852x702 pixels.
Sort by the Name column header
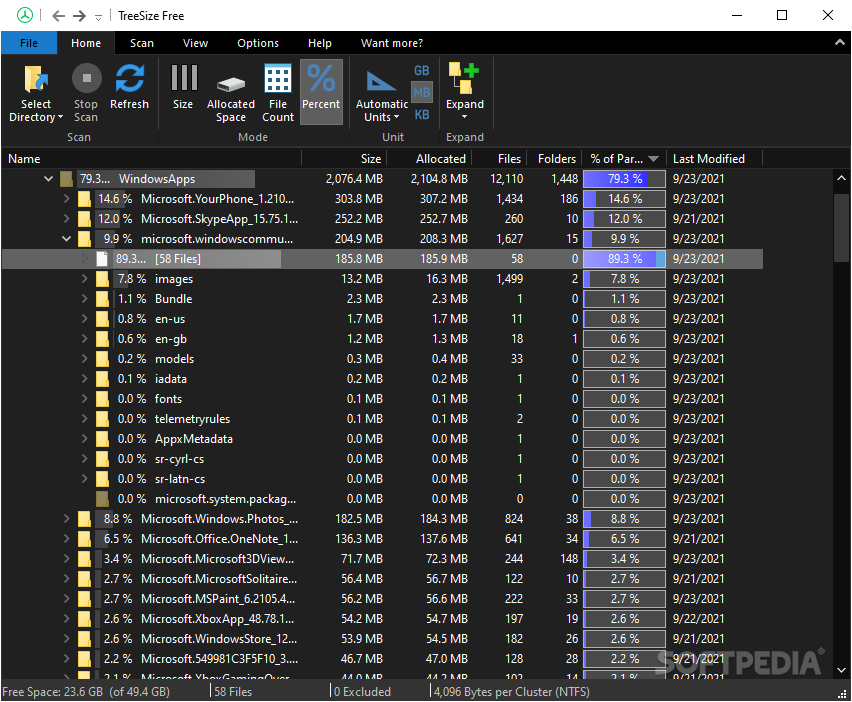coord(152,159)
